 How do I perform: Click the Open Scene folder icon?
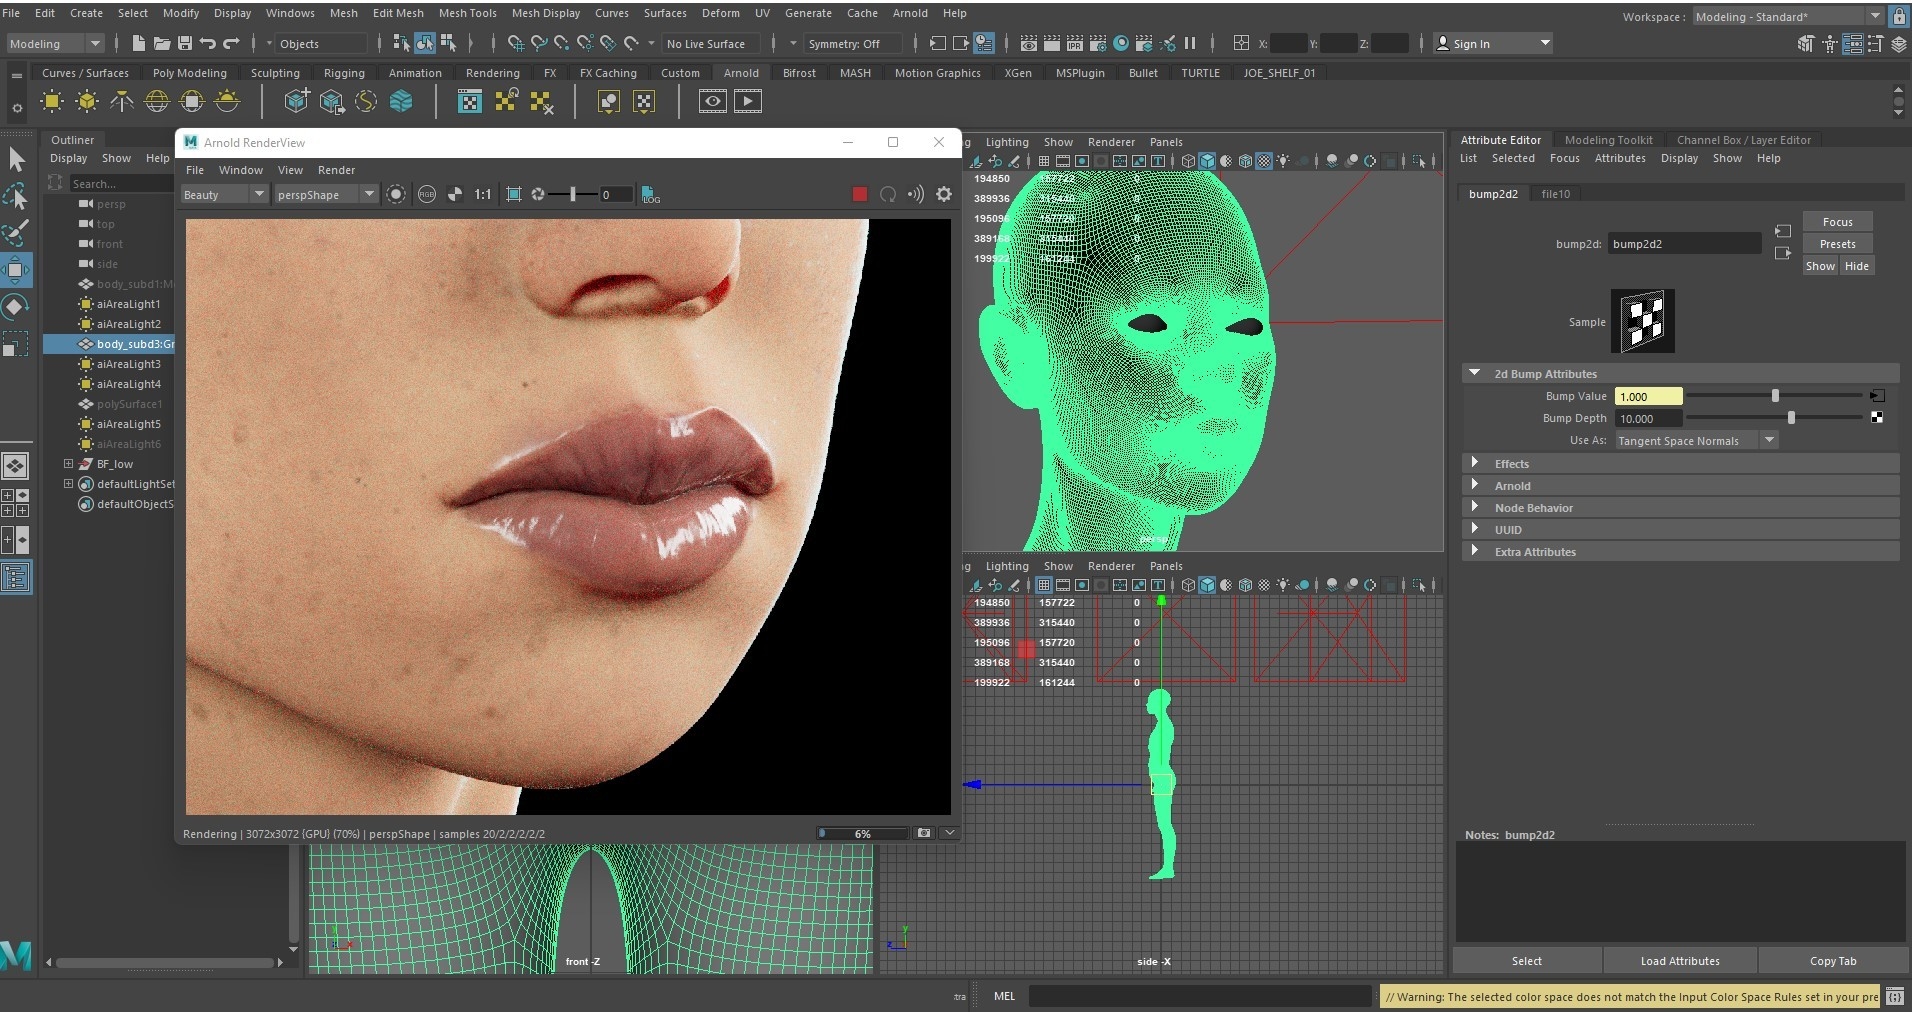[161, 43]
